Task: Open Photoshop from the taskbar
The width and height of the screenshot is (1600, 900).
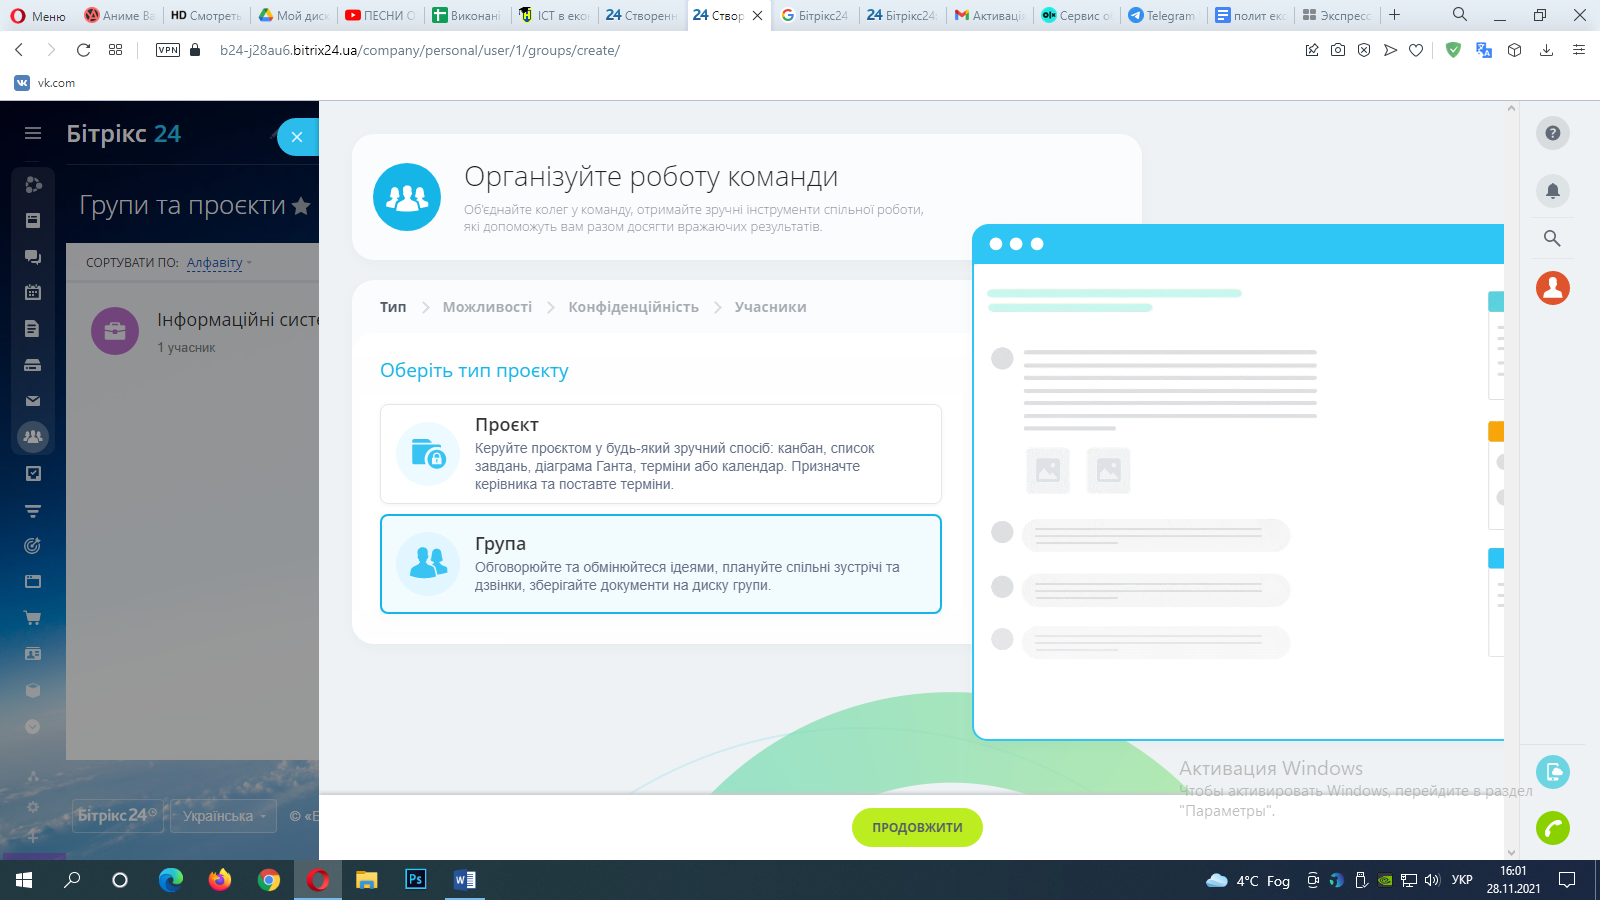Action: [x=415, y=880]
